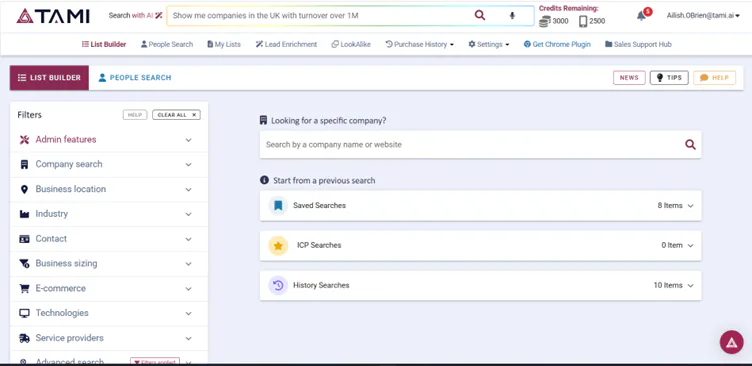The image size is (752, 366).
Task: Click the orange HELP button
Action: pos(714,78)
